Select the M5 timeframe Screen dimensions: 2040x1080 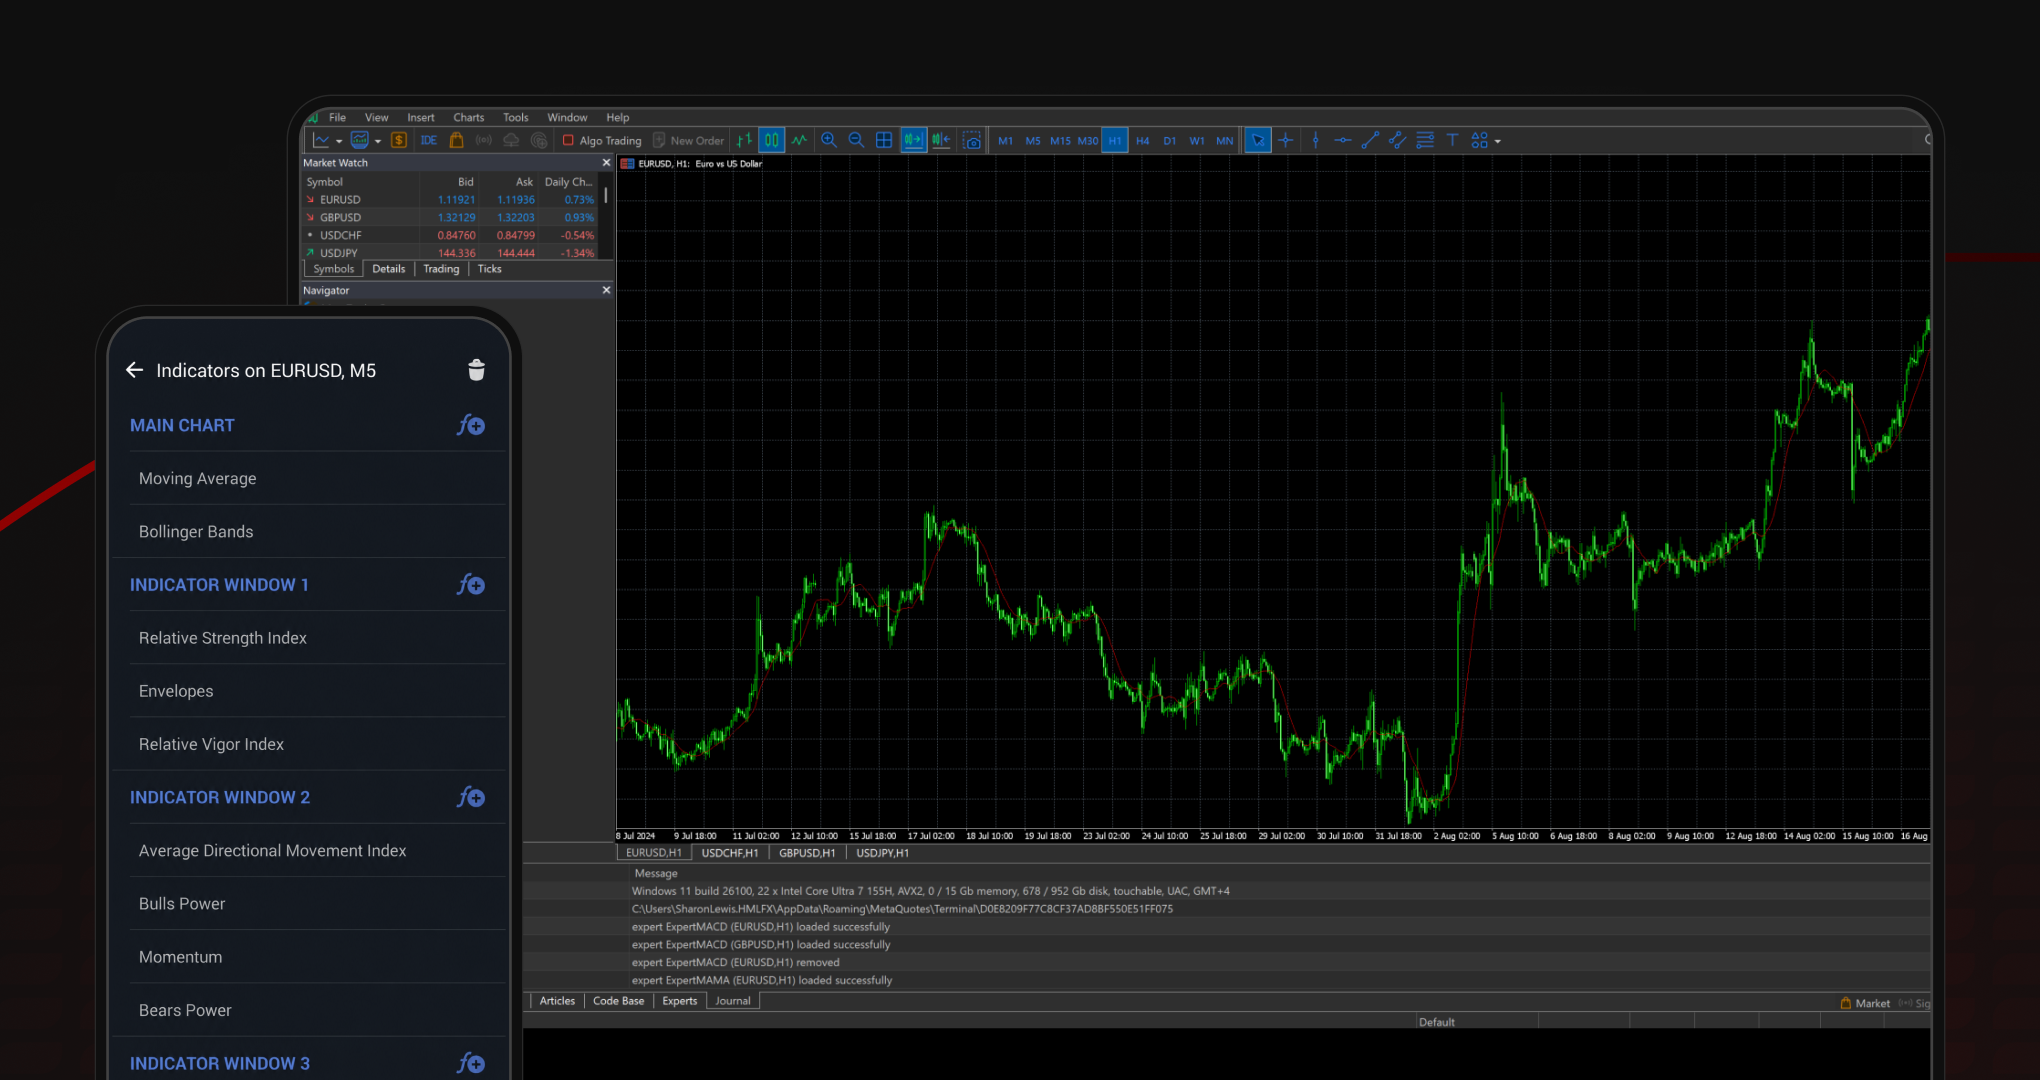click(1033, 141)
